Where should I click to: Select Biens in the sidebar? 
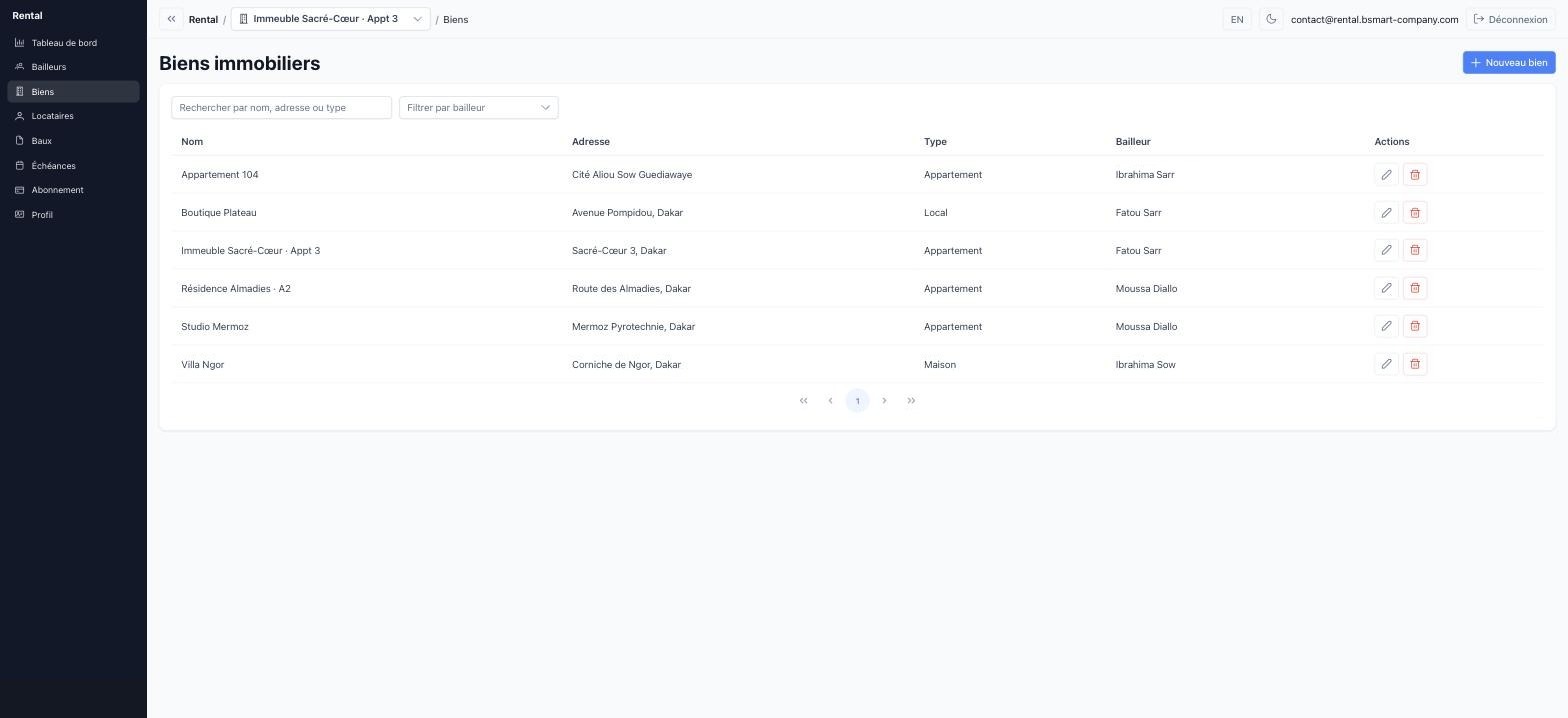[73, 92]
